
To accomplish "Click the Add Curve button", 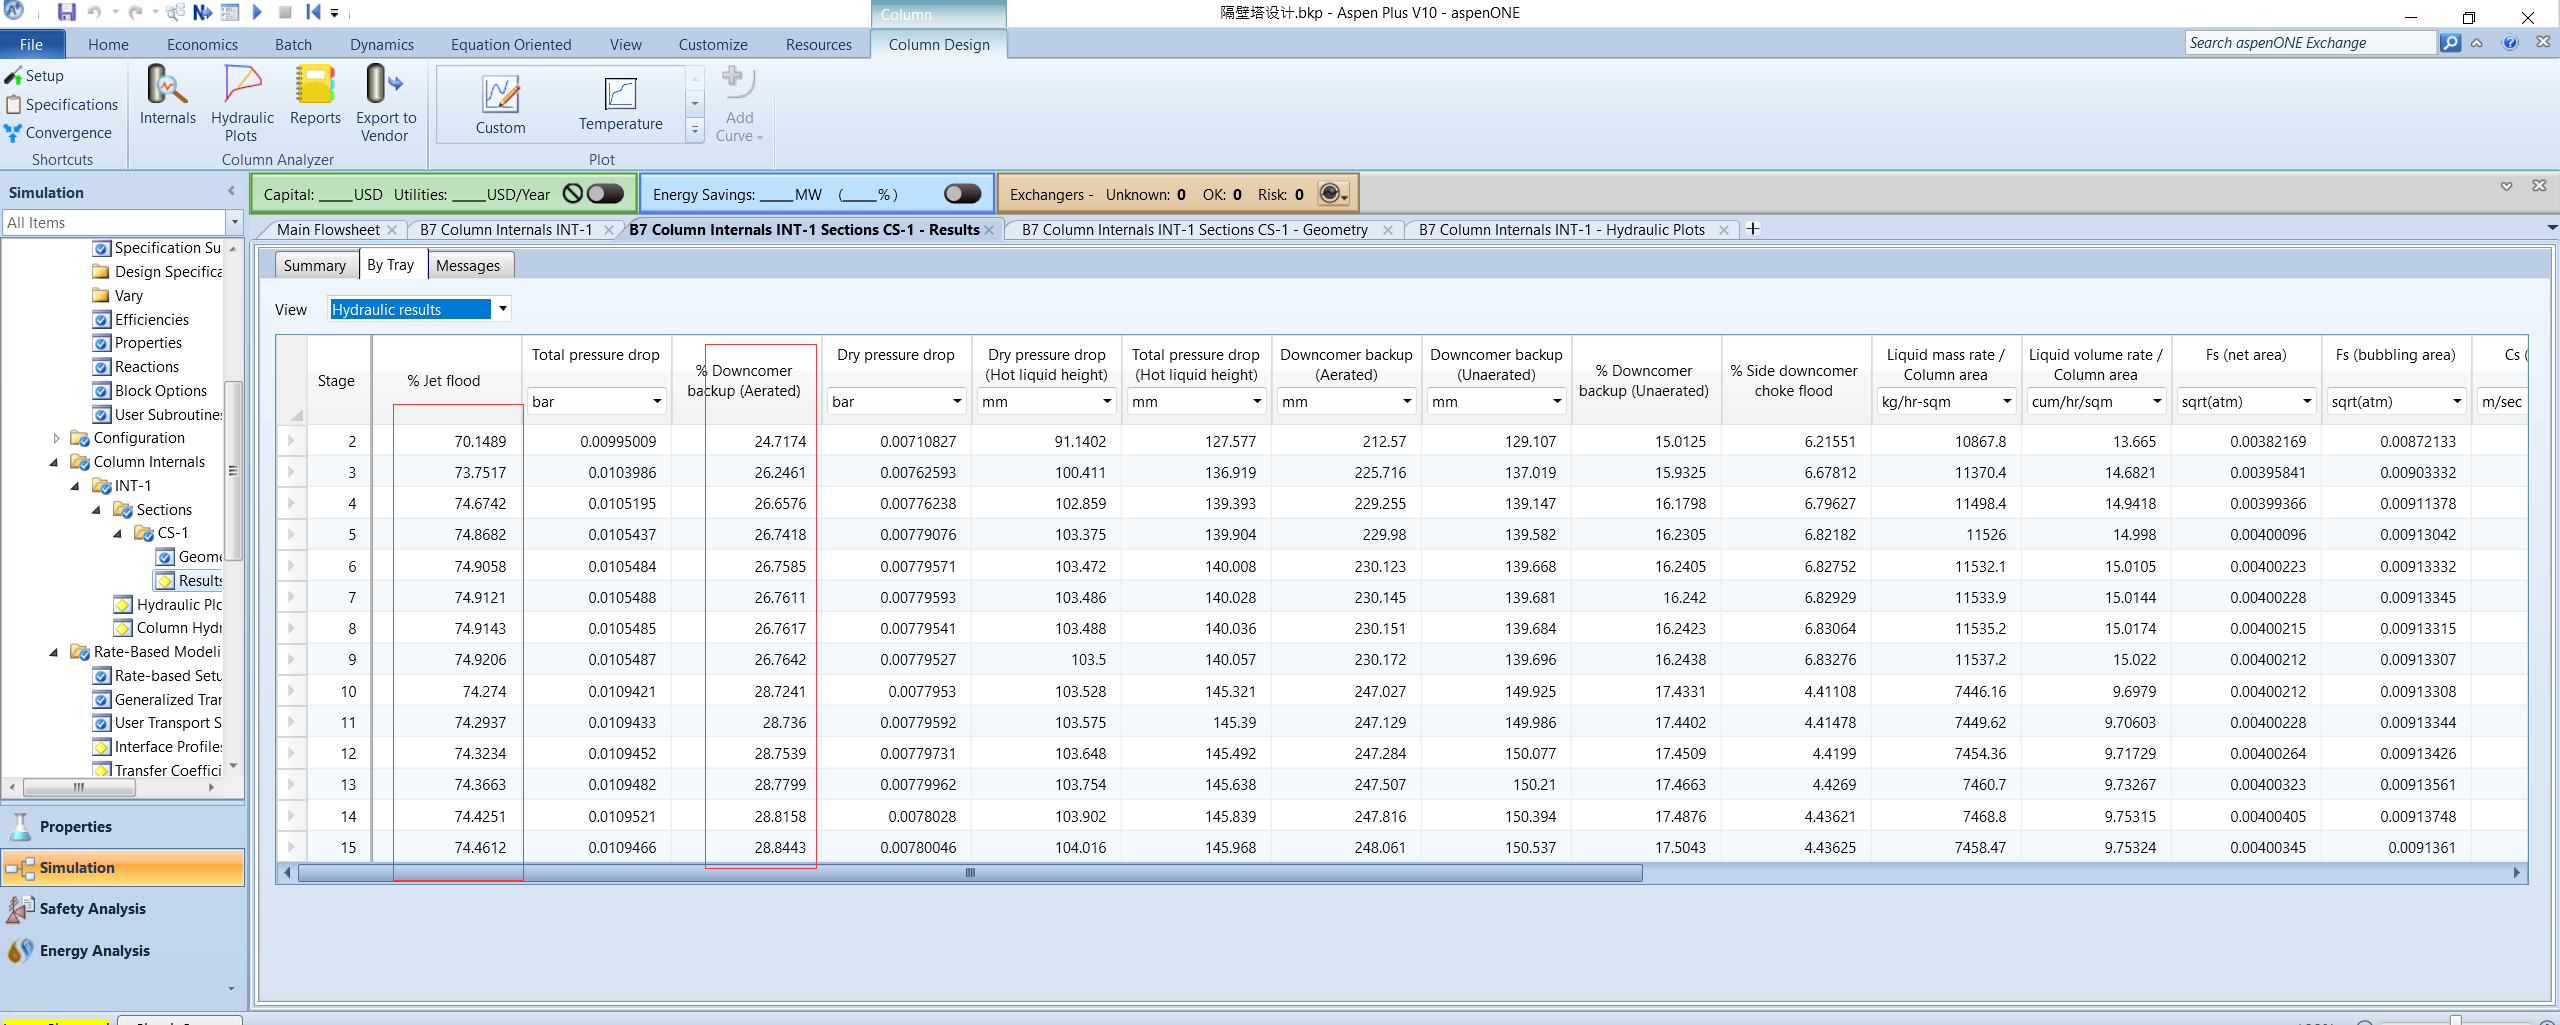I will coord(739,104).
